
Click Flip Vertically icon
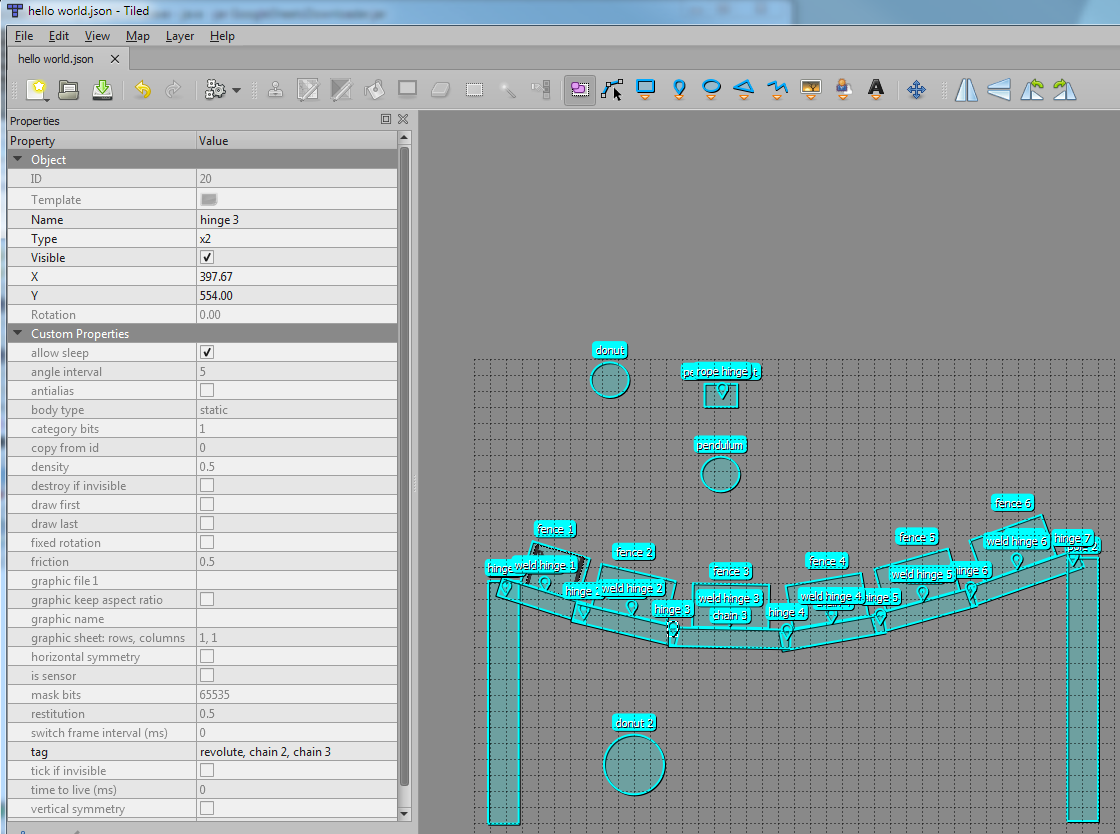(999, 89)
